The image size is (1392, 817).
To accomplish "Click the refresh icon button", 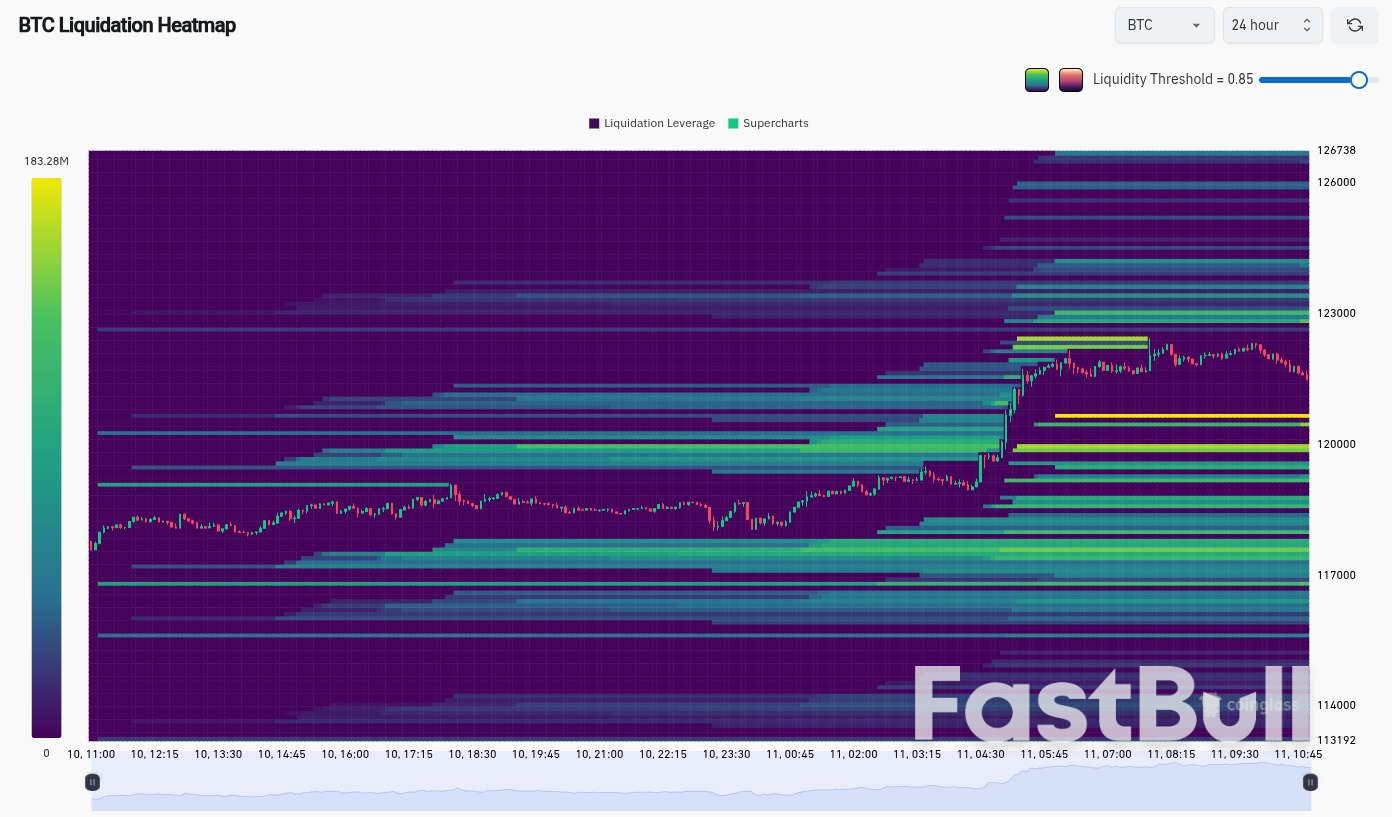I will (x=1355, y=25).
